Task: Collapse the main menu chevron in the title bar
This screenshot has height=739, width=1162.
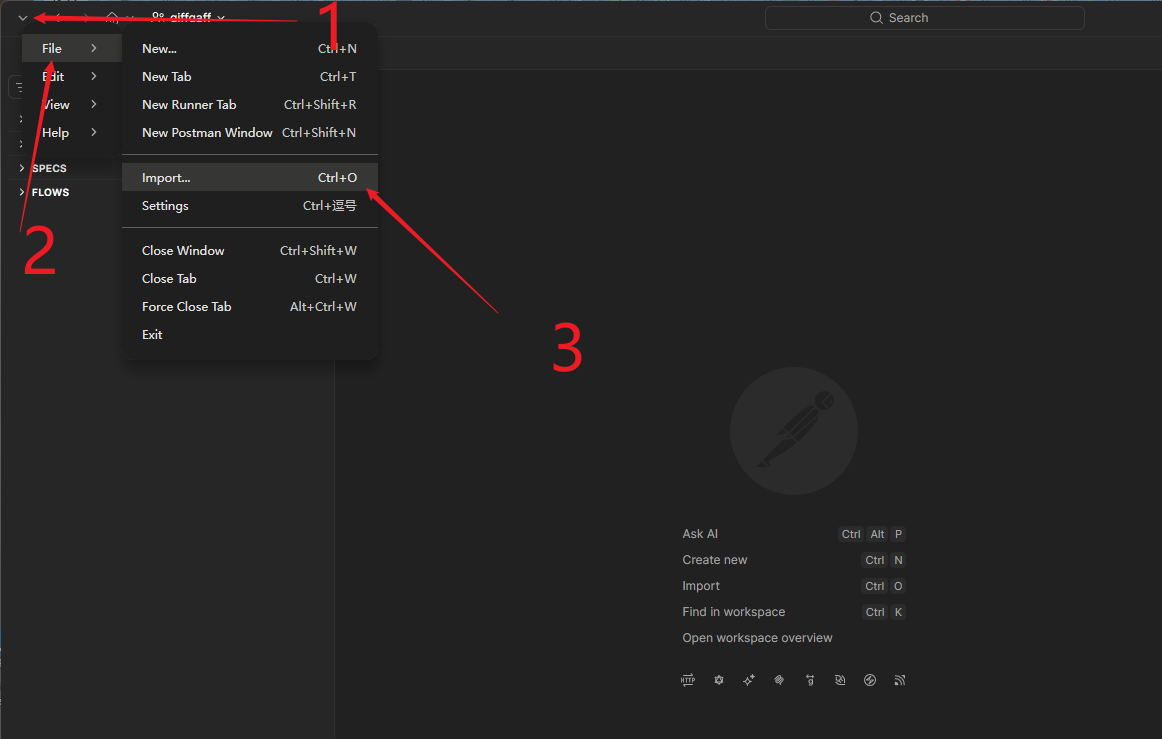Action: 23,18
